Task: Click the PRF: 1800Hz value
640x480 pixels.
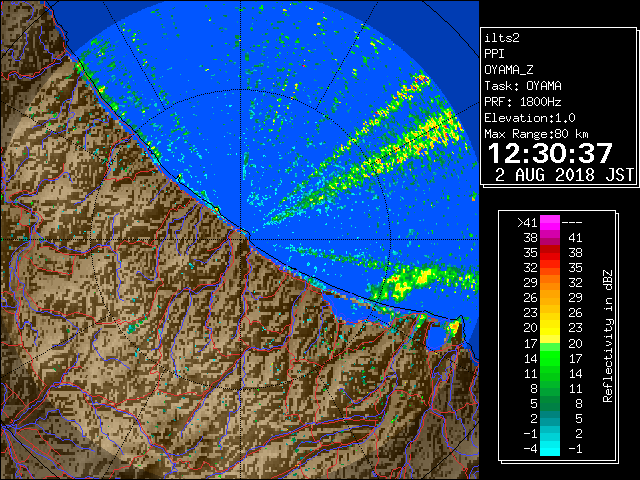Action: click(x=523, y=102)
